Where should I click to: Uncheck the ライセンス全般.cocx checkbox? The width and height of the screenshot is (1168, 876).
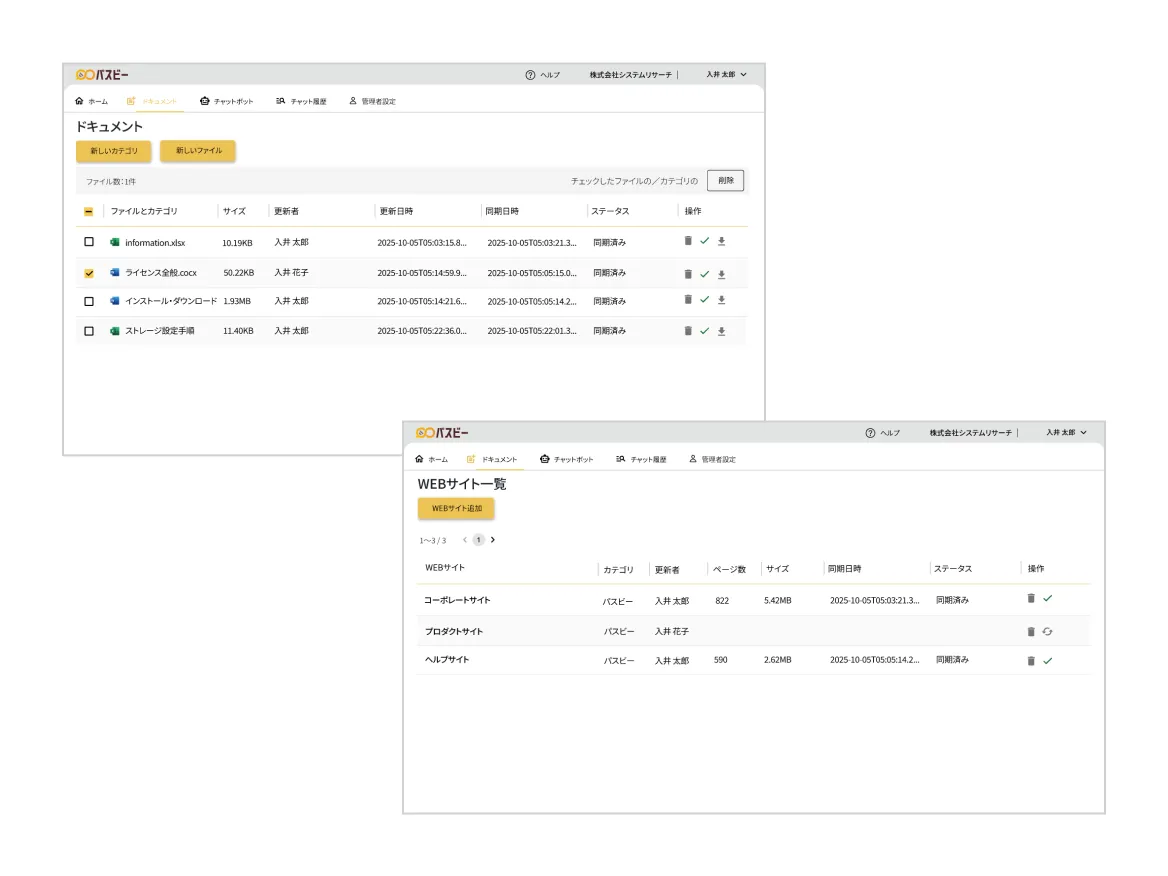click(89, 273)
